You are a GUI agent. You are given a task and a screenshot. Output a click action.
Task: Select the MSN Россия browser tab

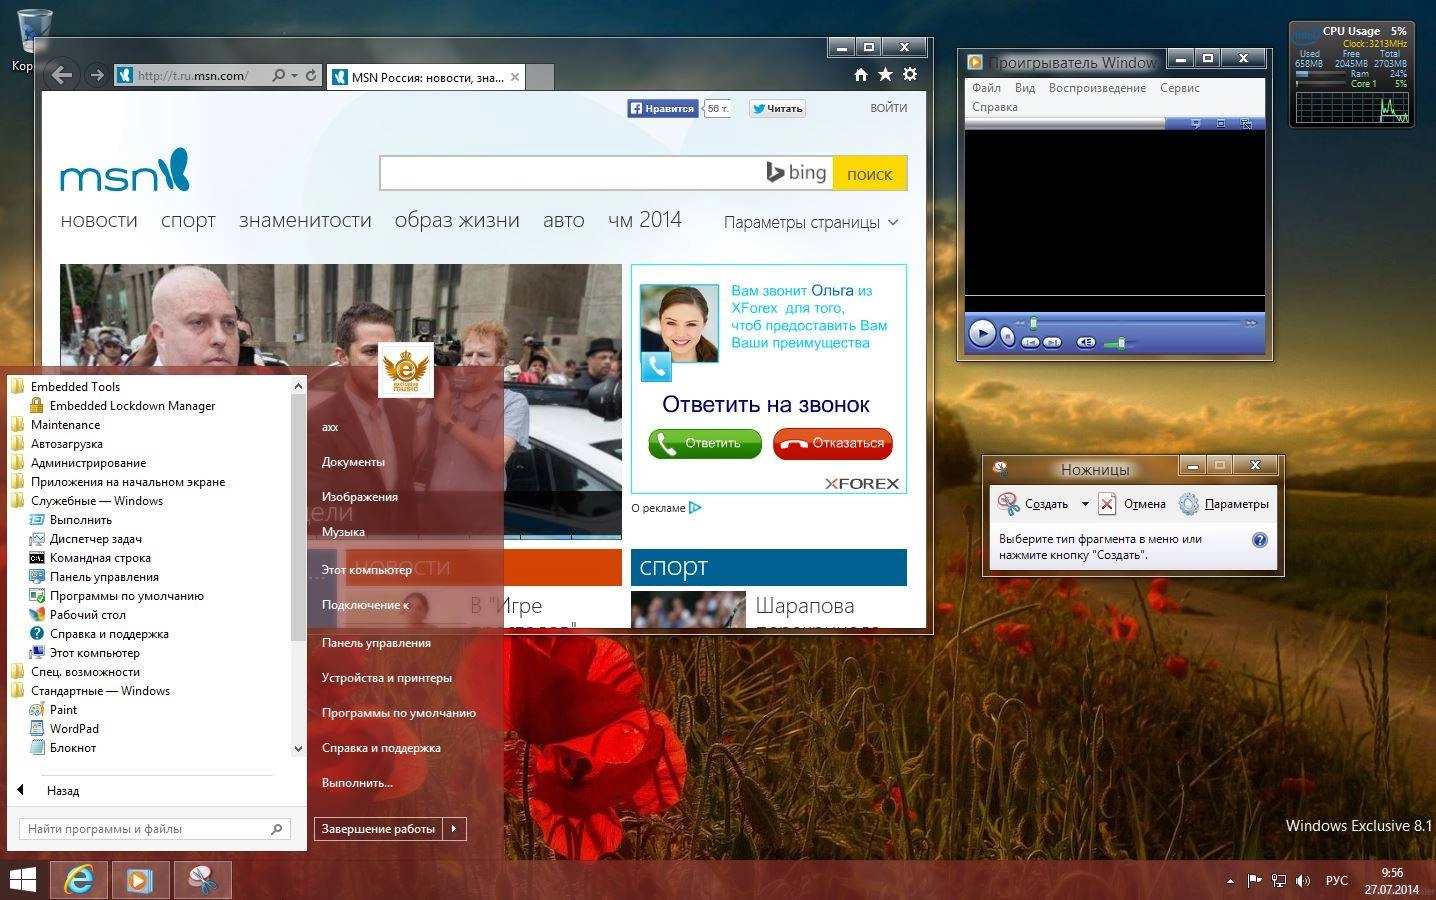[x=426, y=77]
